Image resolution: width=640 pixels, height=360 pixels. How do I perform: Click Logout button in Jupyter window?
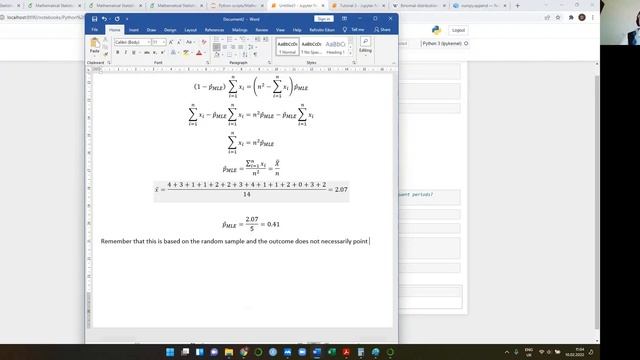point(458,30)
